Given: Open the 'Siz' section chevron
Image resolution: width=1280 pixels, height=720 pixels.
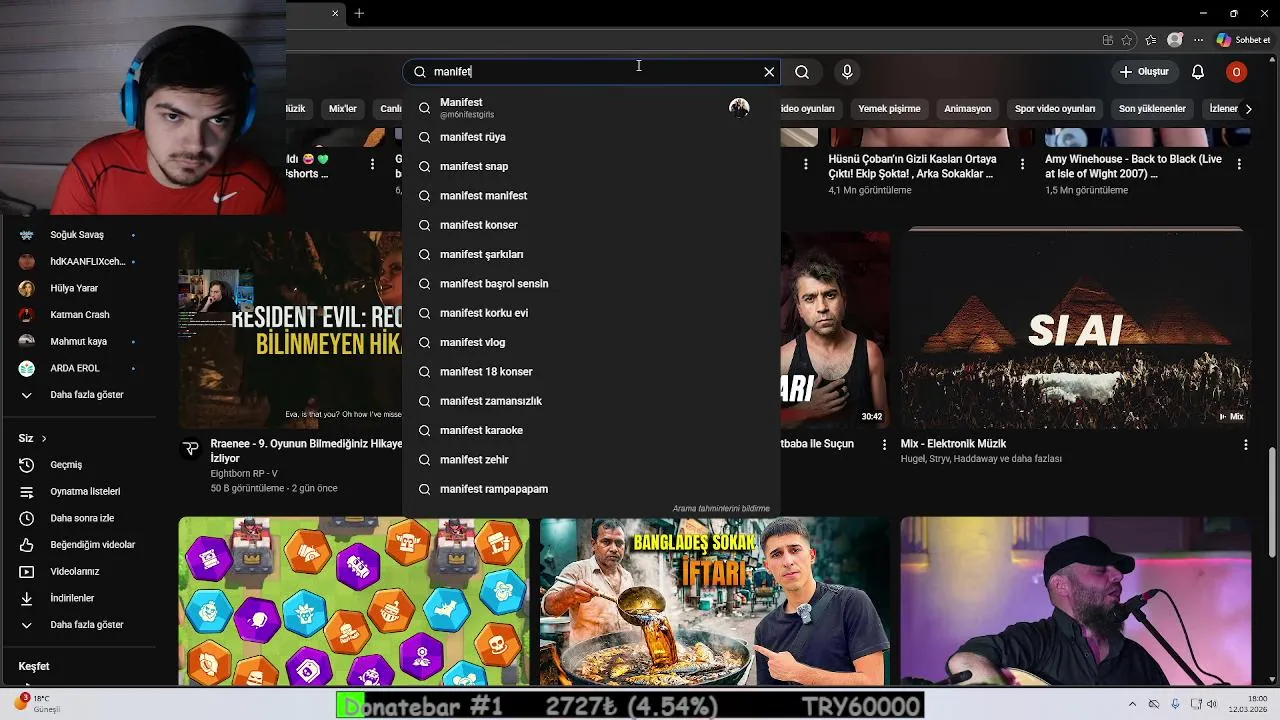Looking at the screenshot, I should point(44,438).
